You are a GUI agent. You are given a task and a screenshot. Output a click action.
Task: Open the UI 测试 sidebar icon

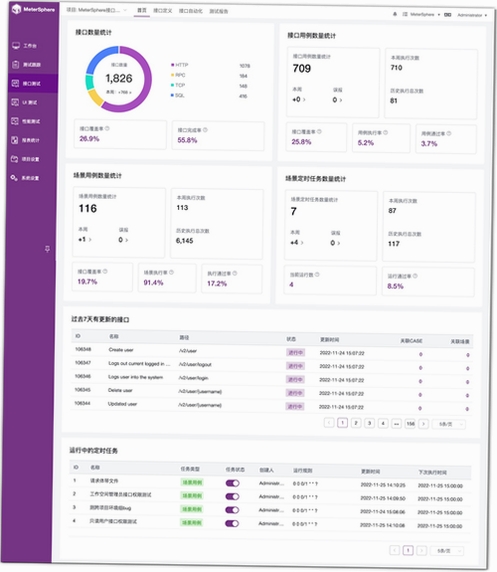tap(15, 102)
